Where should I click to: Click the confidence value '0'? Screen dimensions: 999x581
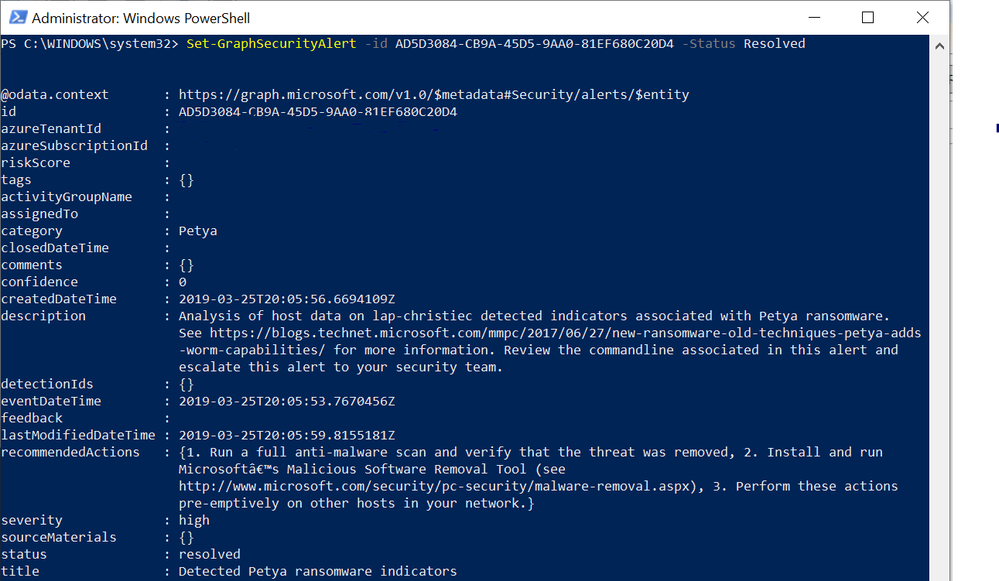coord(182,282)
